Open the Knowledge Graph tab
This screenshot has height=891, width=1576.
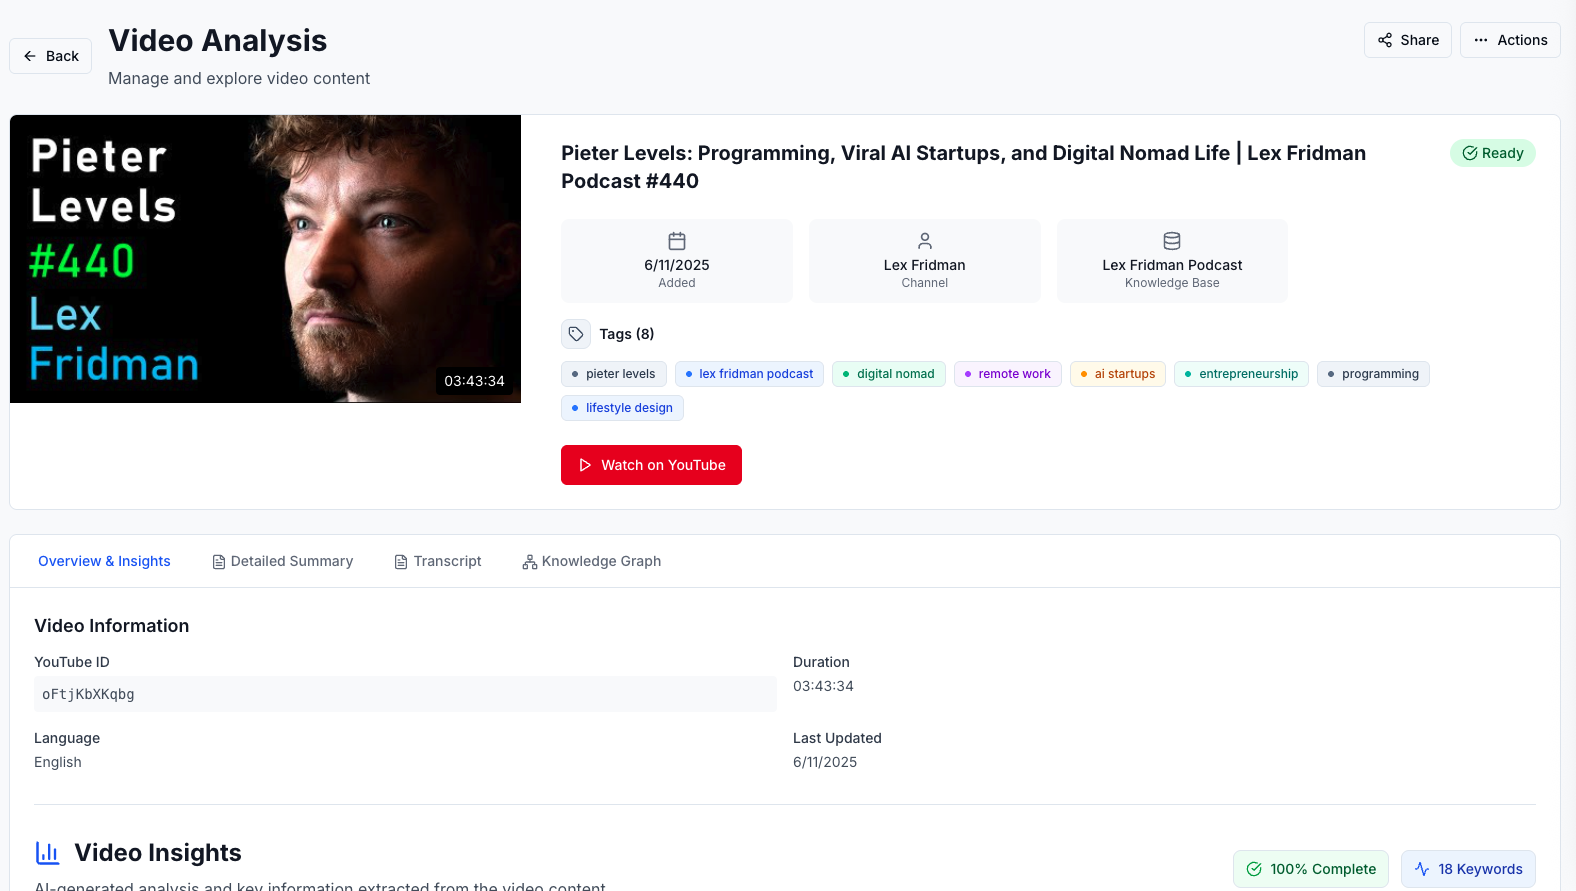(x=591, y=561)
